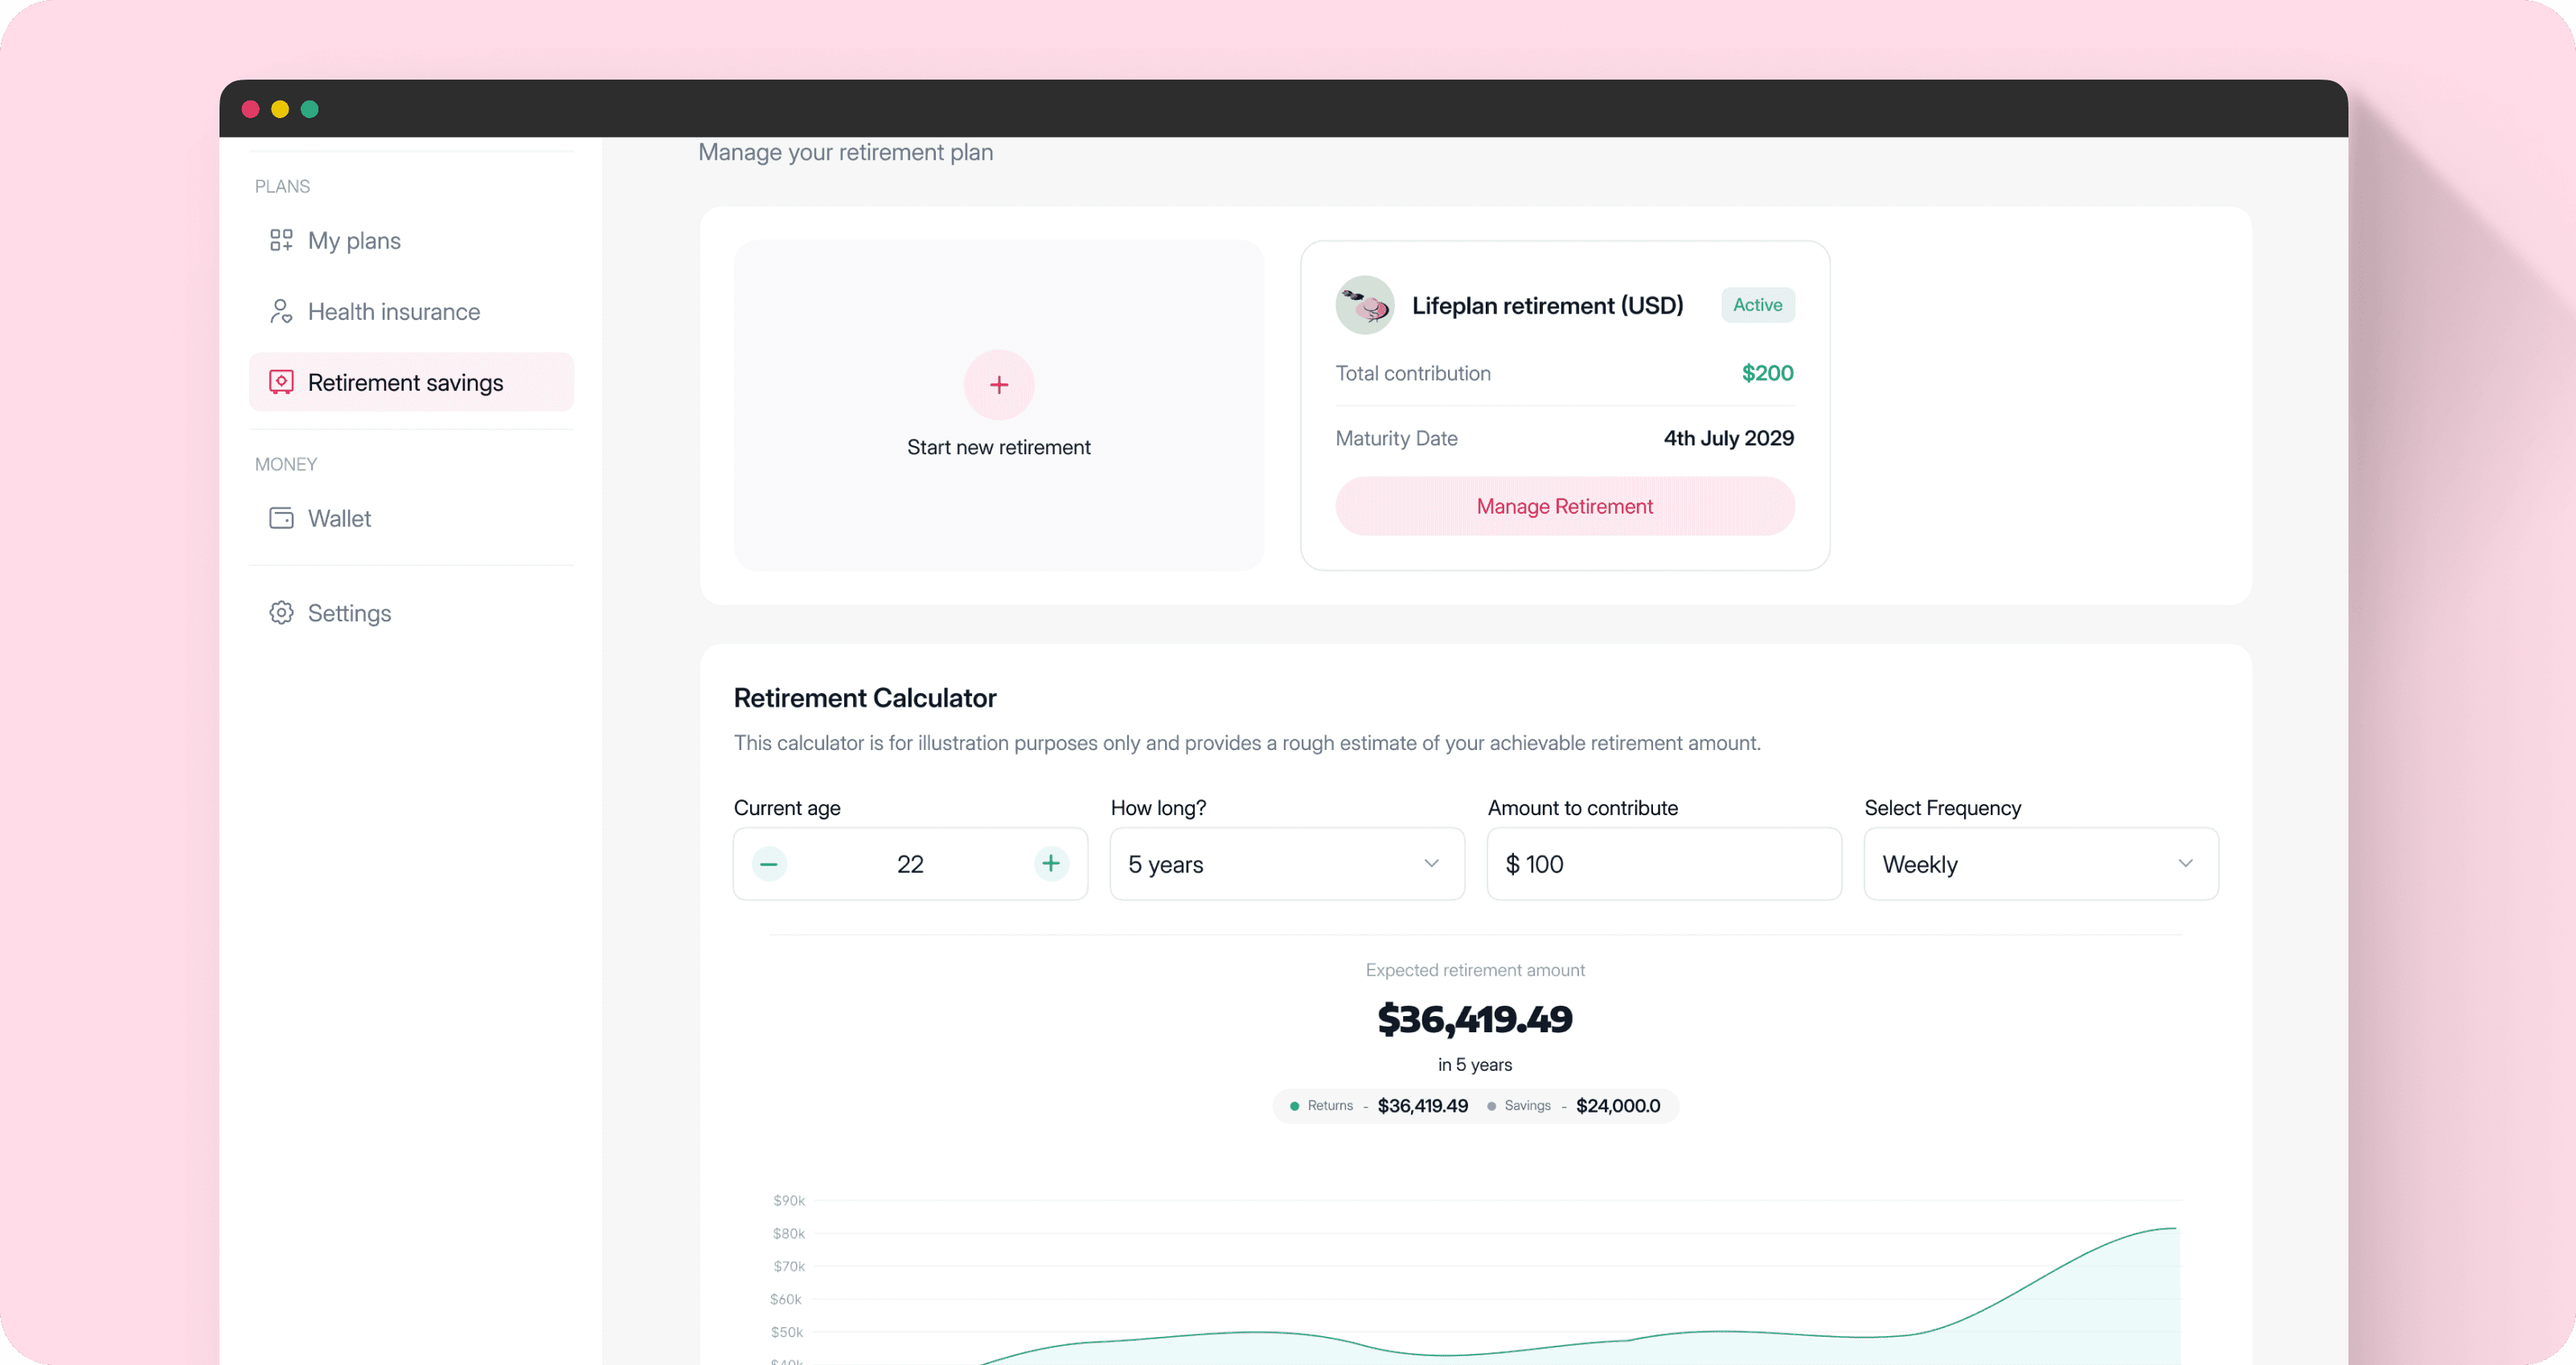
Task: Click the red close window dot
Action: pyautogui.click(x=250, y=109)
